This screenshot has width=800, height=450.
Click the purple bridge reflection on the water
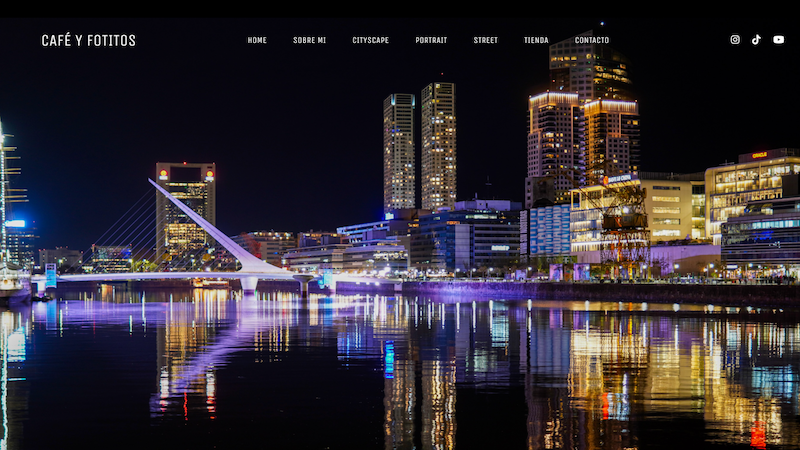click(x=204, y=352)
